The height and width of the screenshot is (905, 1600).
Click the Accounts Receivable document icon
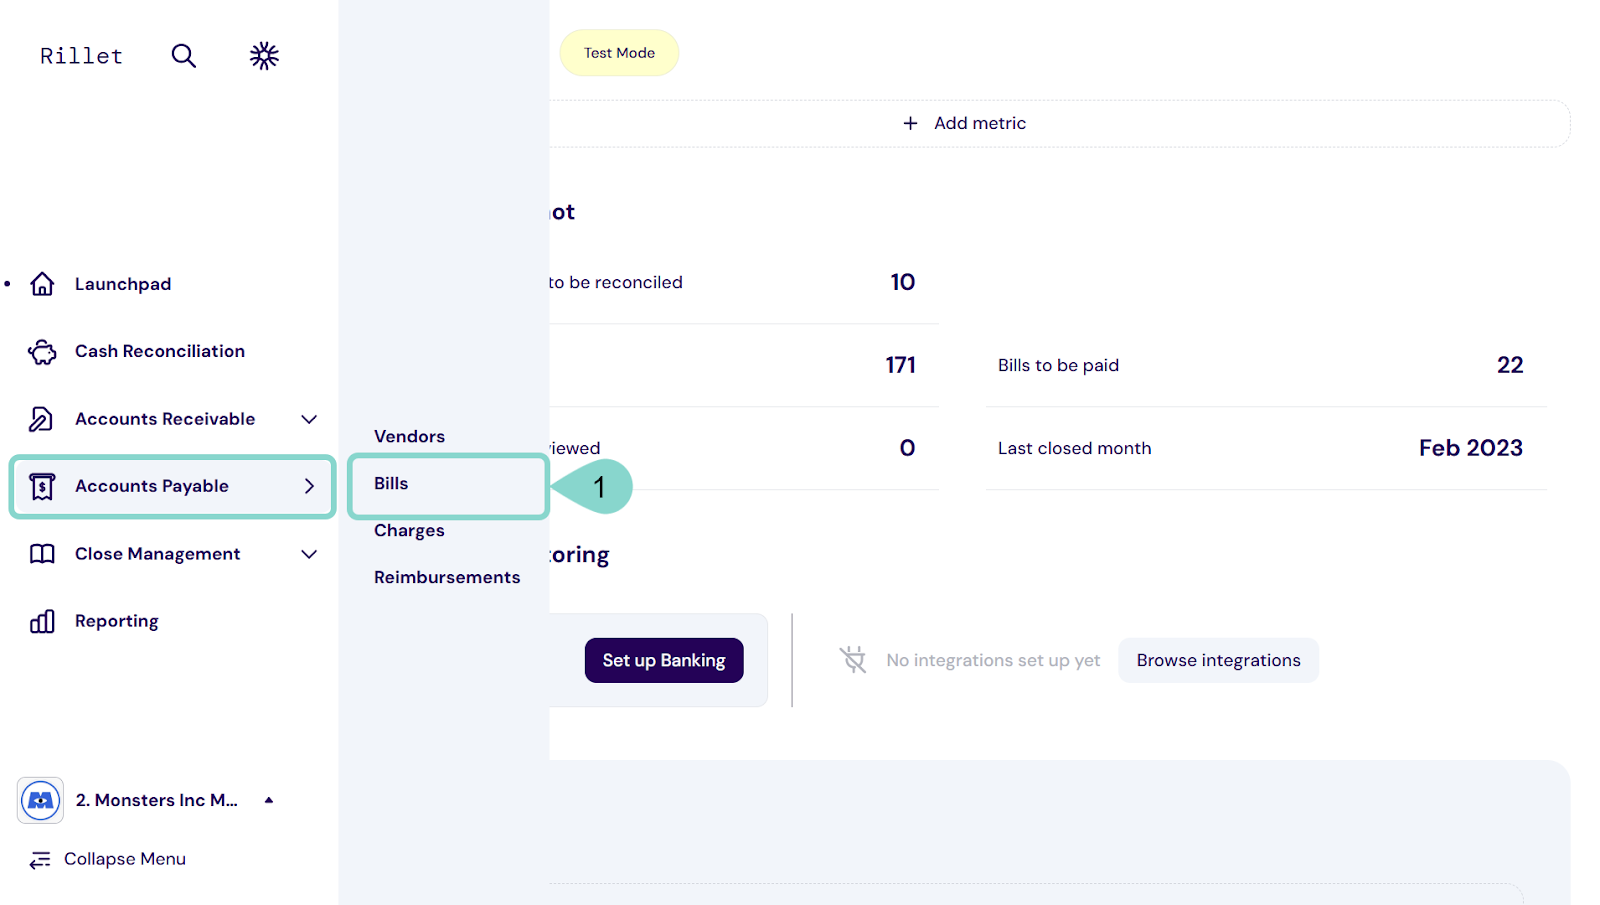click(x=42, y=419)
